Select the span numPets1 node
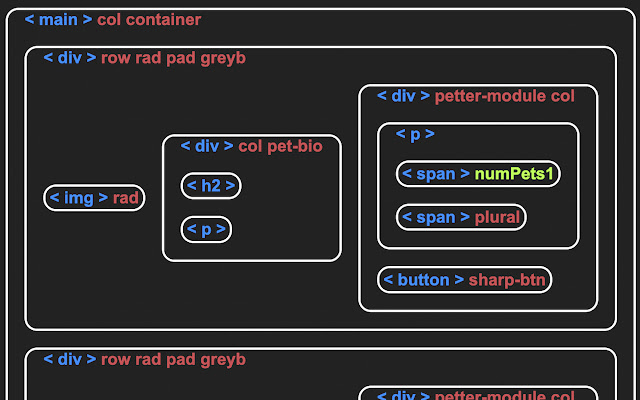The height and width of the screenshot is (400, 640). click(478, 174)
